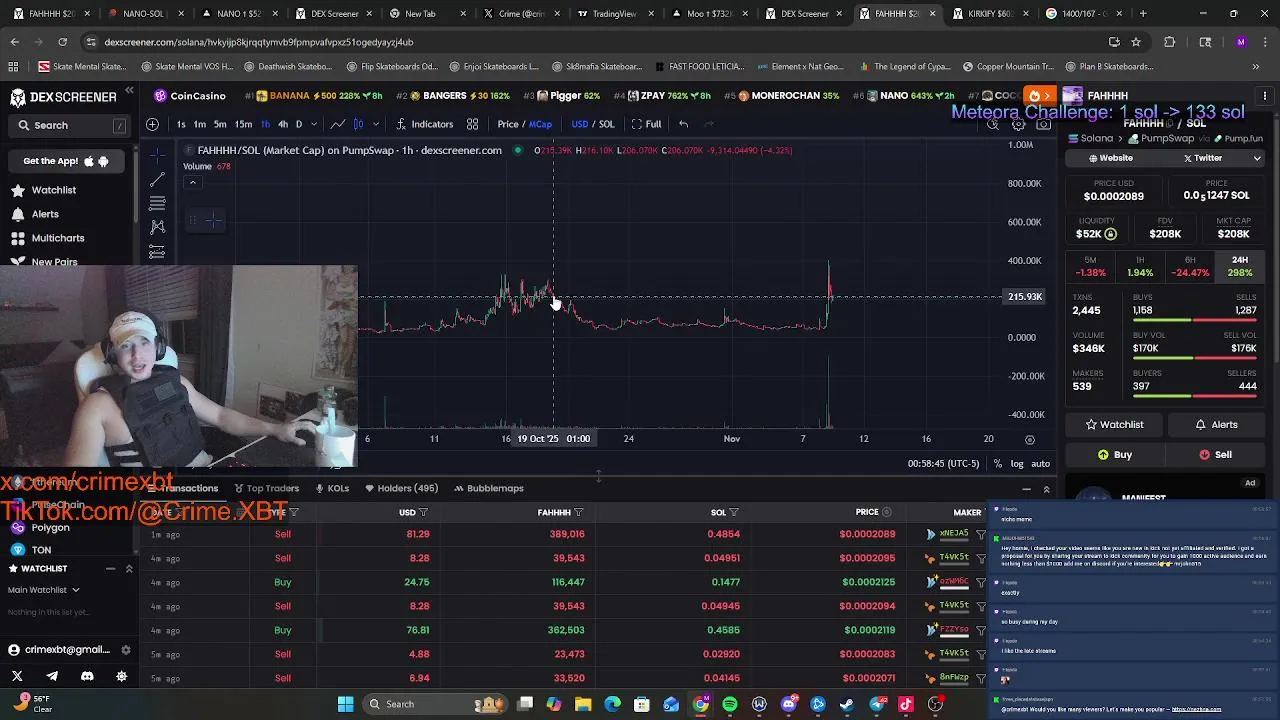Toggle log scale on chart
1280x720 pixels.
(1017, 464)
